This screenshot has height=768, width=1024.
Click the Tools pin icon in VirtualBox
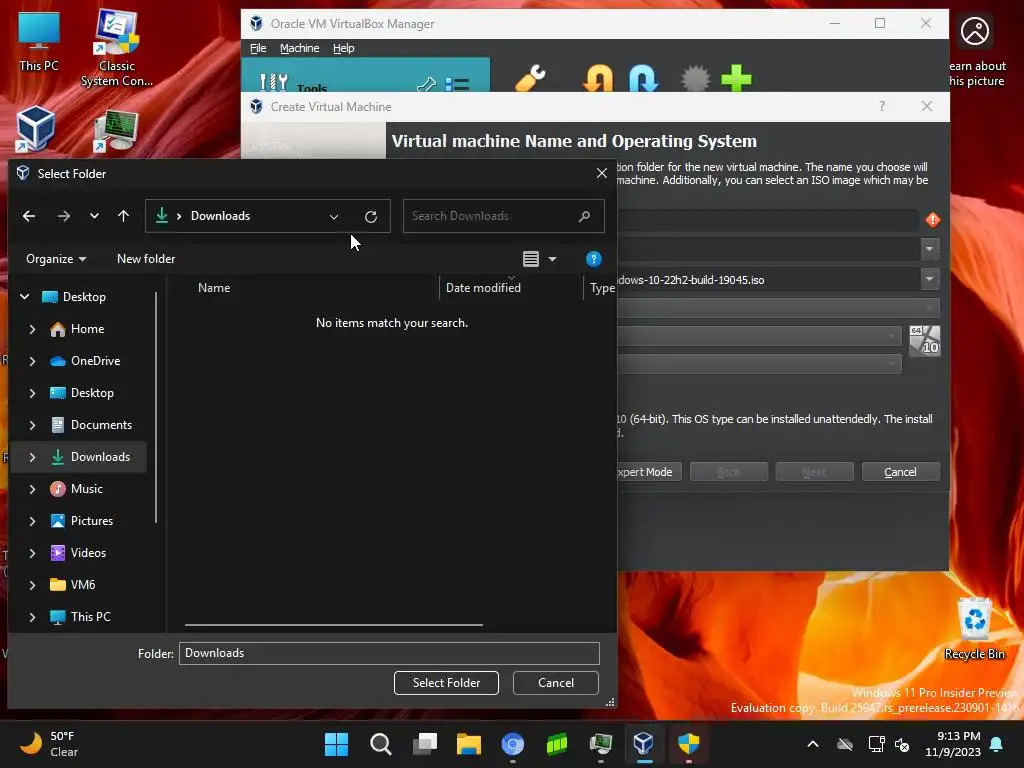tap(426, 84)
